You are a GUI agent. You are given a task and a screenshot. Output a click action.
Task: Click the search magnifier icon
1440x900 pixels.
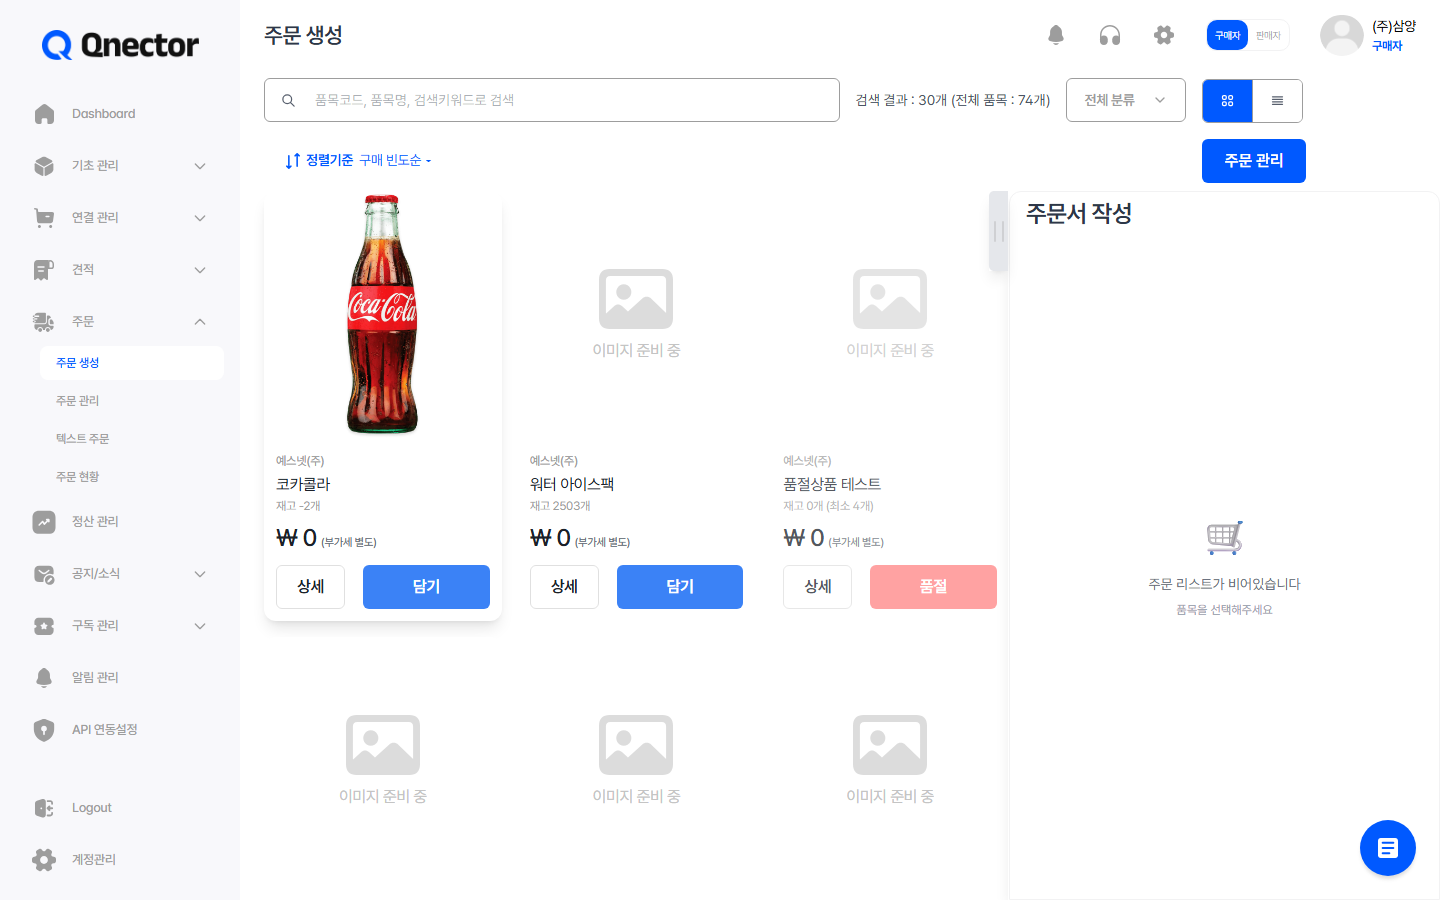click(x=288, y=100)
